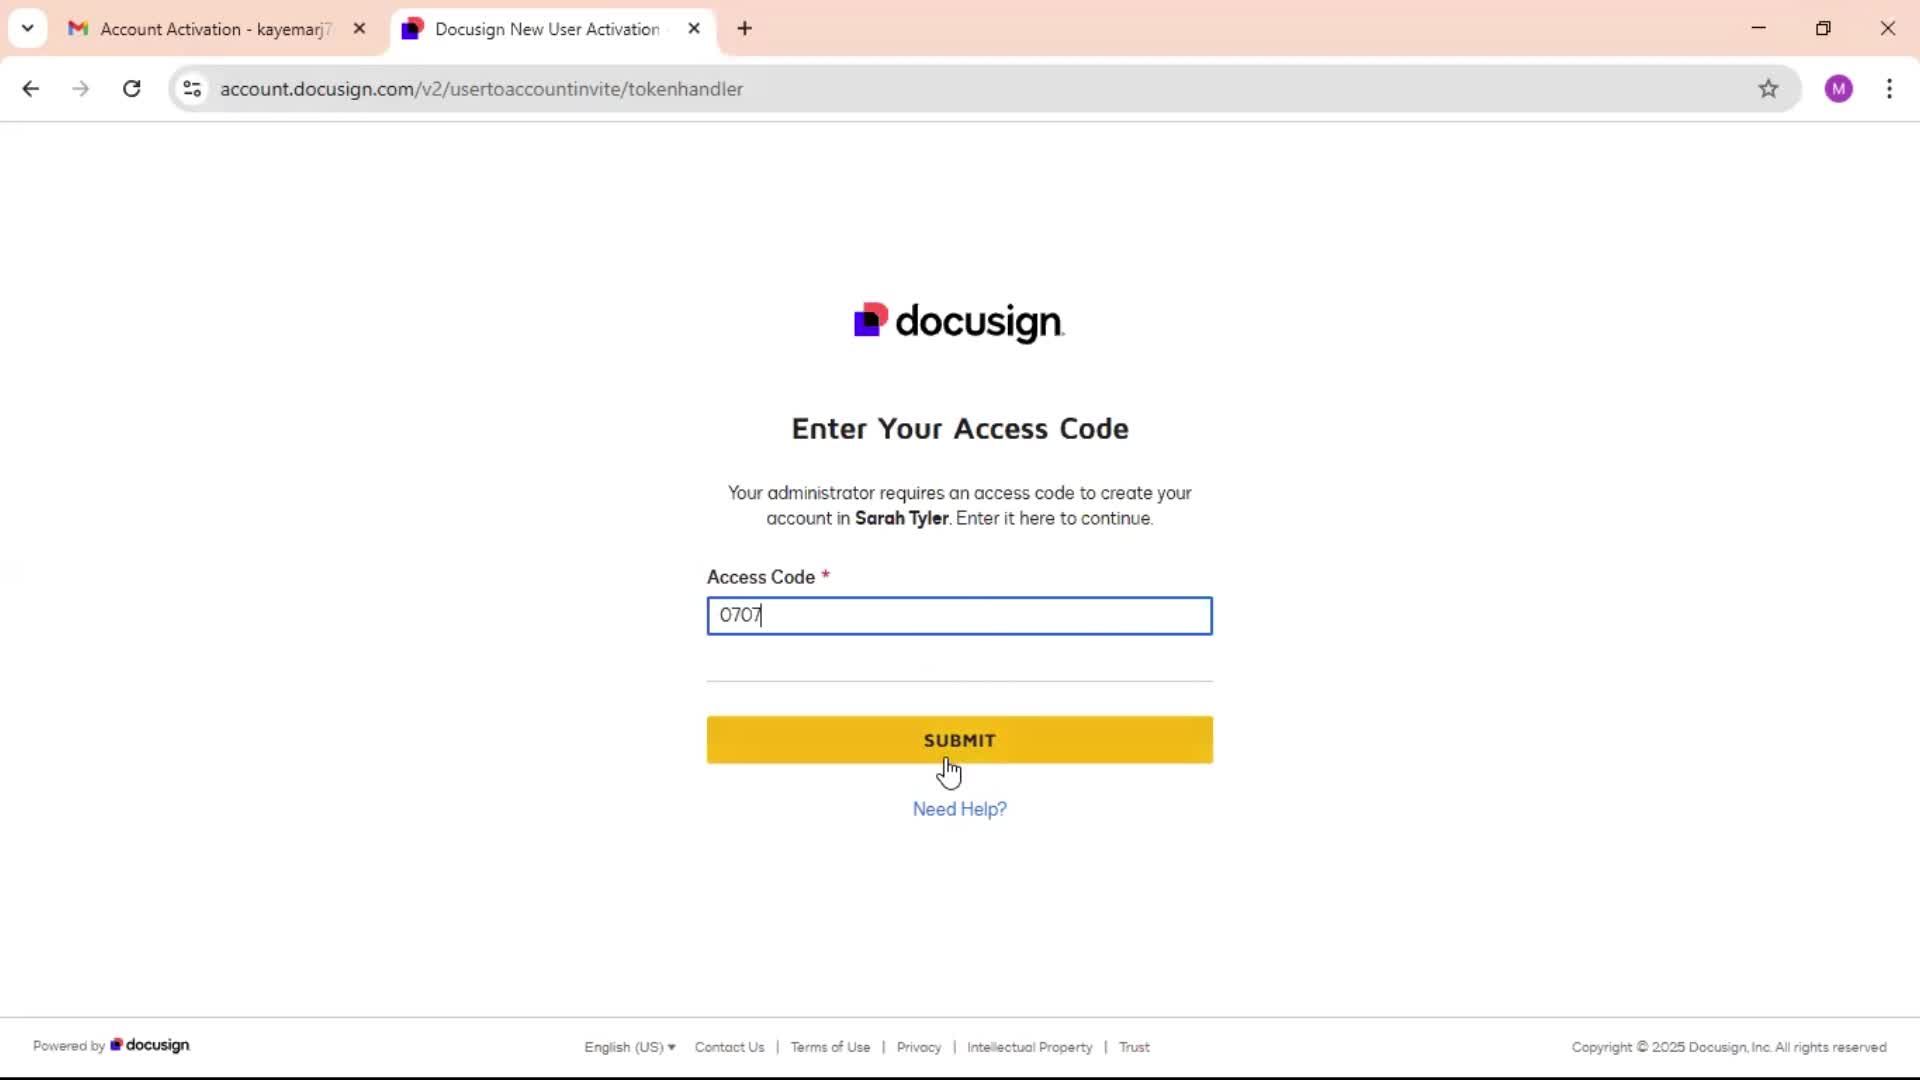
Task: Reload the current page
Action: coord(131,89)
